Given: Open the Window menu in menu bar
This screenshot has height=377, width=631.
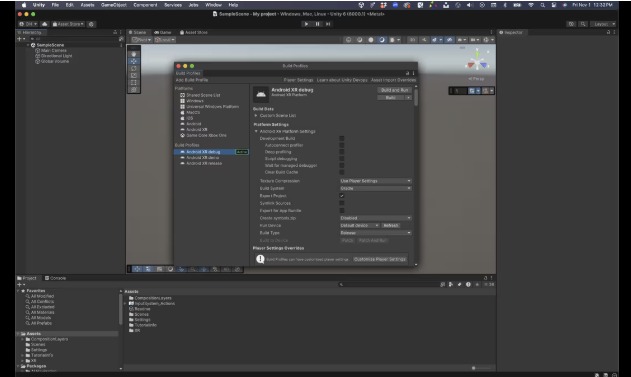Looking at the screenshot, I should coord(213,5).
